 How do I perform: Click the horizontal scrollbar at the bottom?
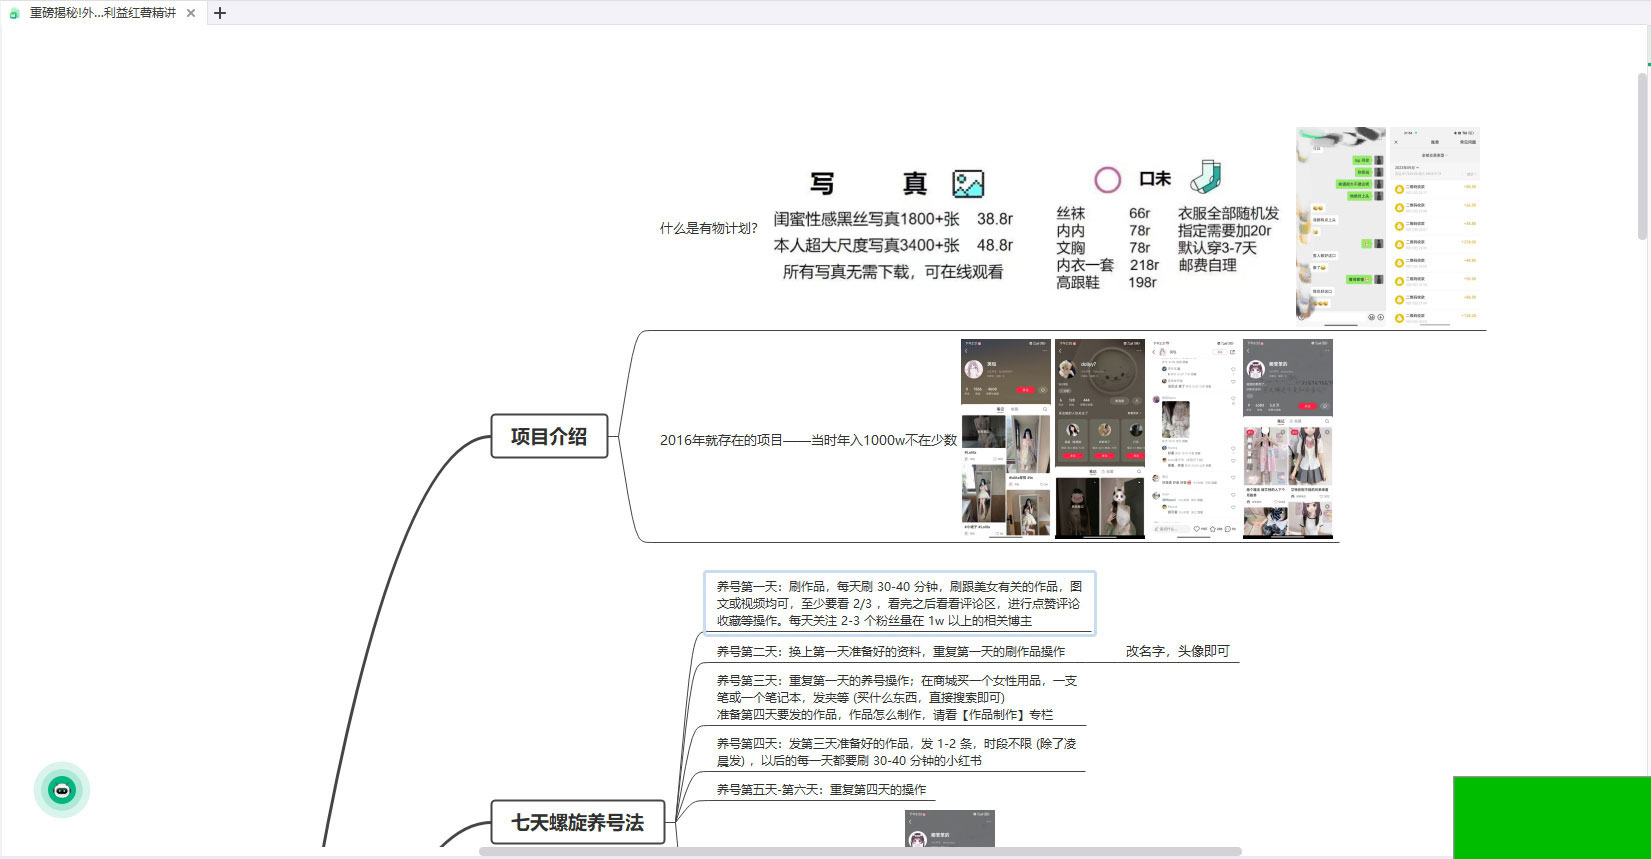click(x=860, y=852)
